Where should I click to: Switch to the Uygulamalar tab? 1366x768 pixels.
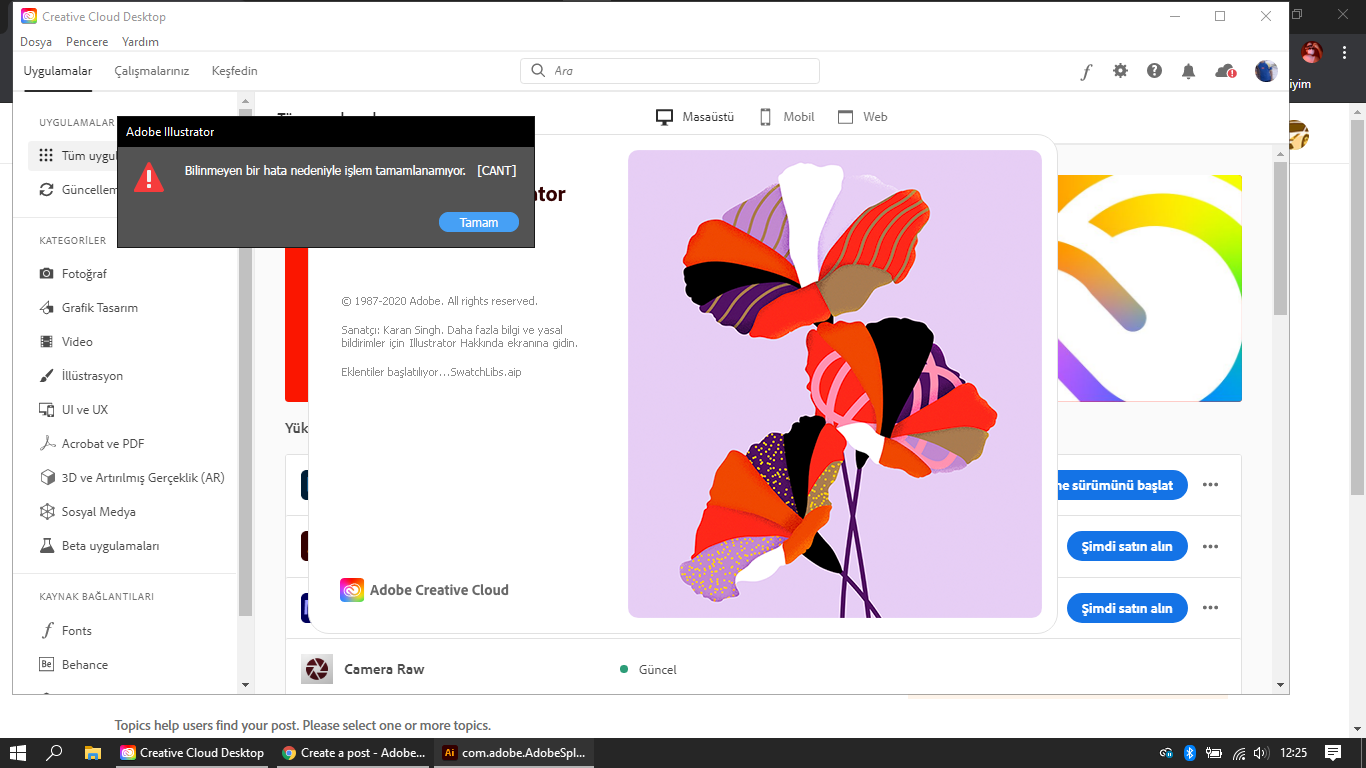click(58, 71)
